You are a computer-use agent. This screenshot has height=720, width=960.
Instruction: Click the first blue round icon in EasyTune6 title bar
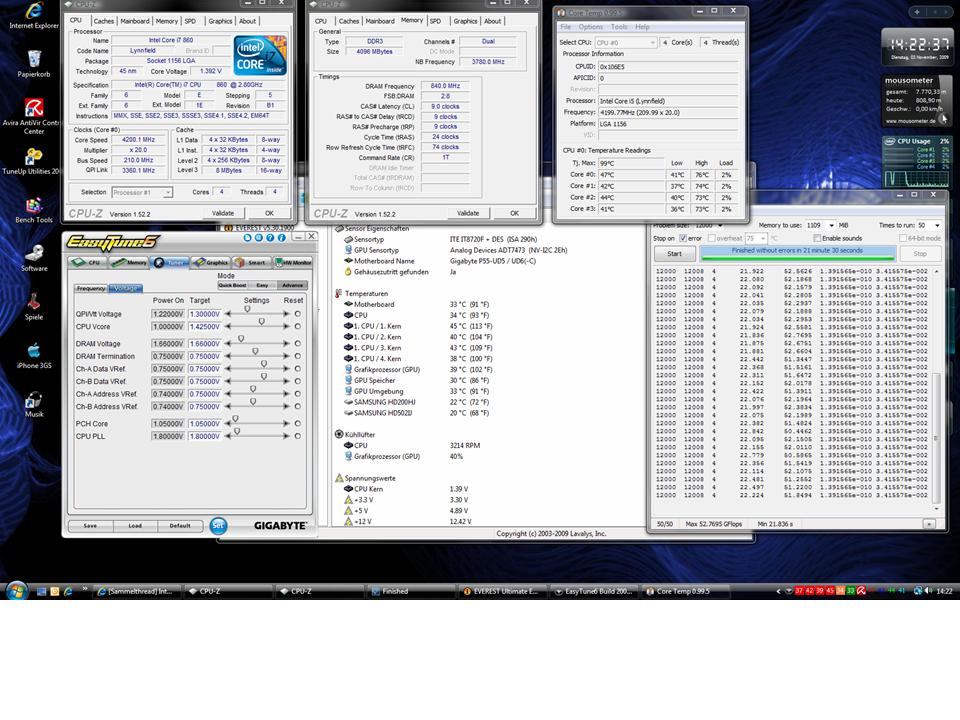(247, 238)
